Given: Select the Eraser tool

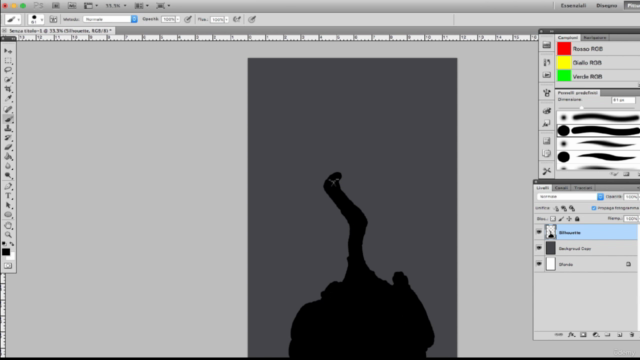Looking at the screenshot, I should coord(8,147).
